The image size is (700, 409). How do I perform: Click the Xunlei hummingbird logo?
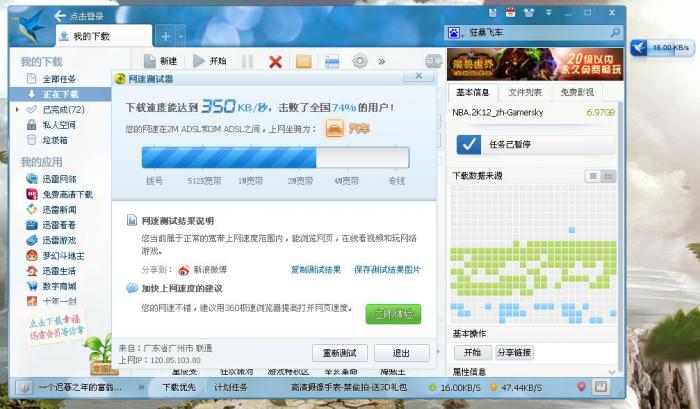click(29, 26)
